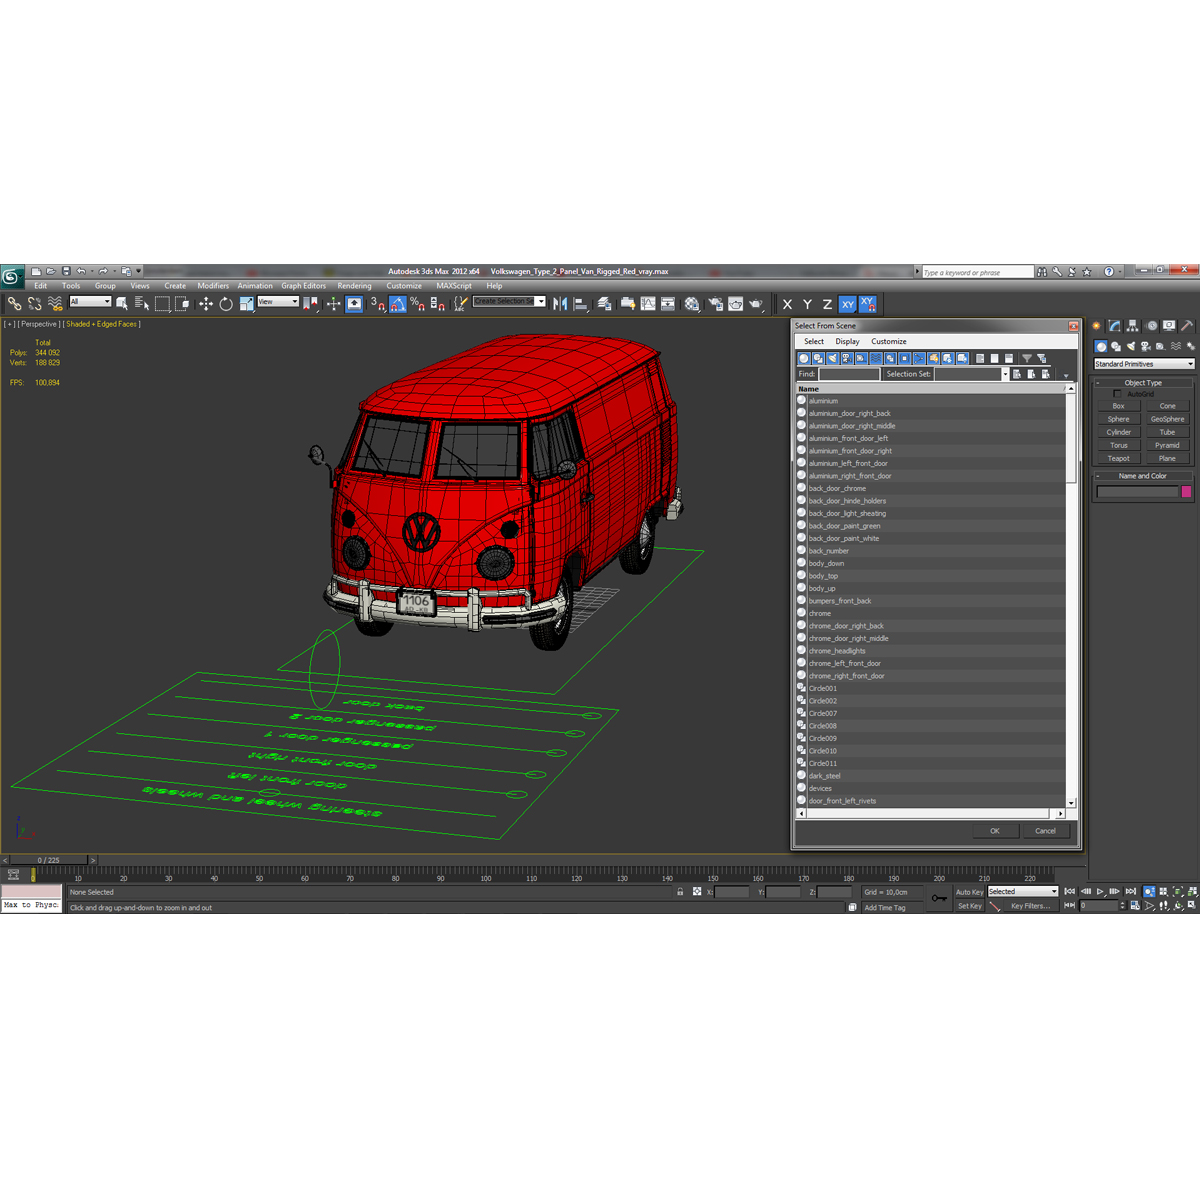Click the Help question mark icon
Viewport: 1200px width, 1200px height.
click(1109, 272)
